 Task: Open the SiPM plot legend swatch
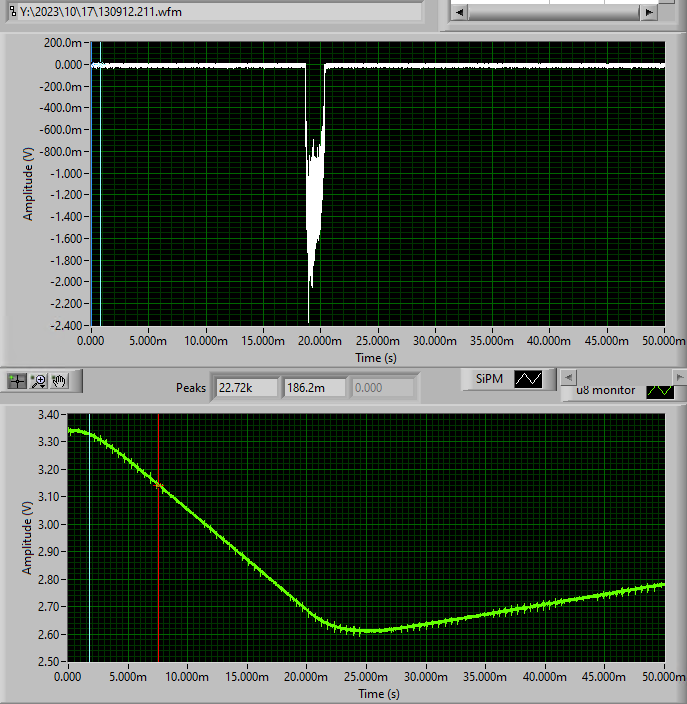[x=528, y=379]
